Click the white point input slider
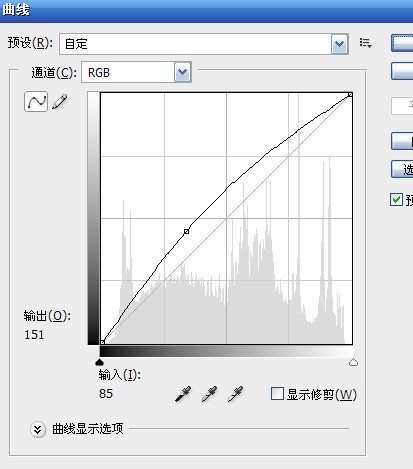The height and width of the screenshot is (469, 413). coord(353,362)
